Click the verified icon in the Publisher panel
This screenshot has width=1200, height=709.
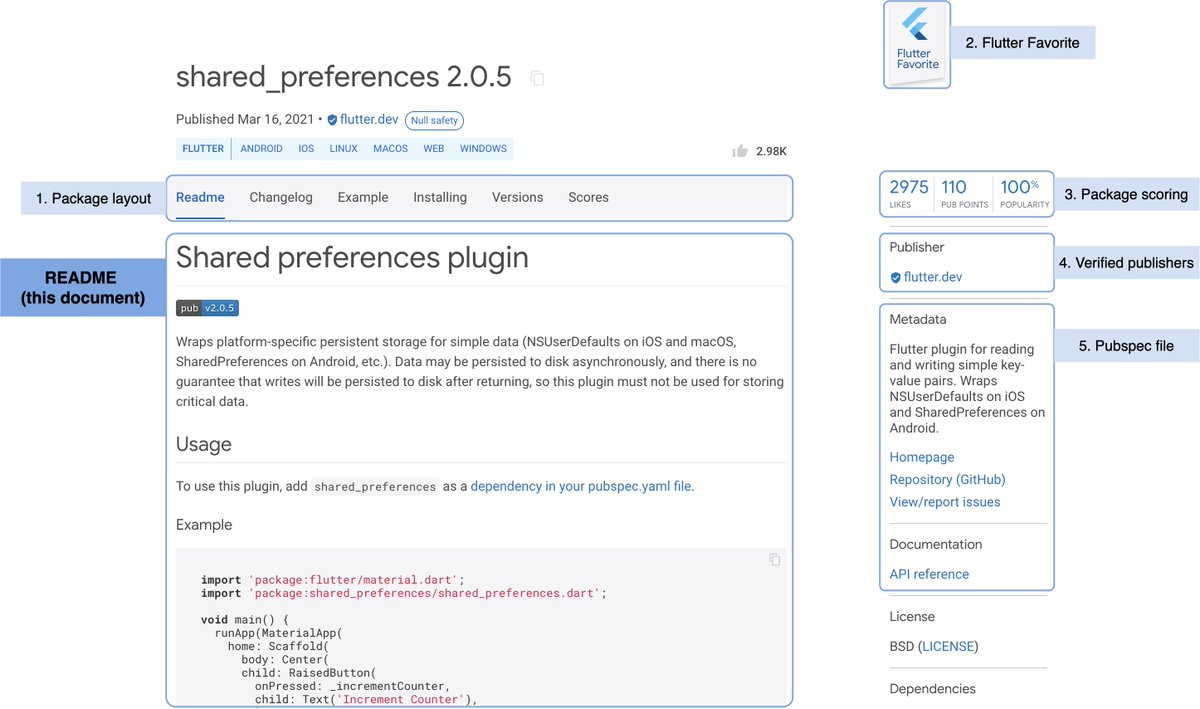[x=896, y=277]
